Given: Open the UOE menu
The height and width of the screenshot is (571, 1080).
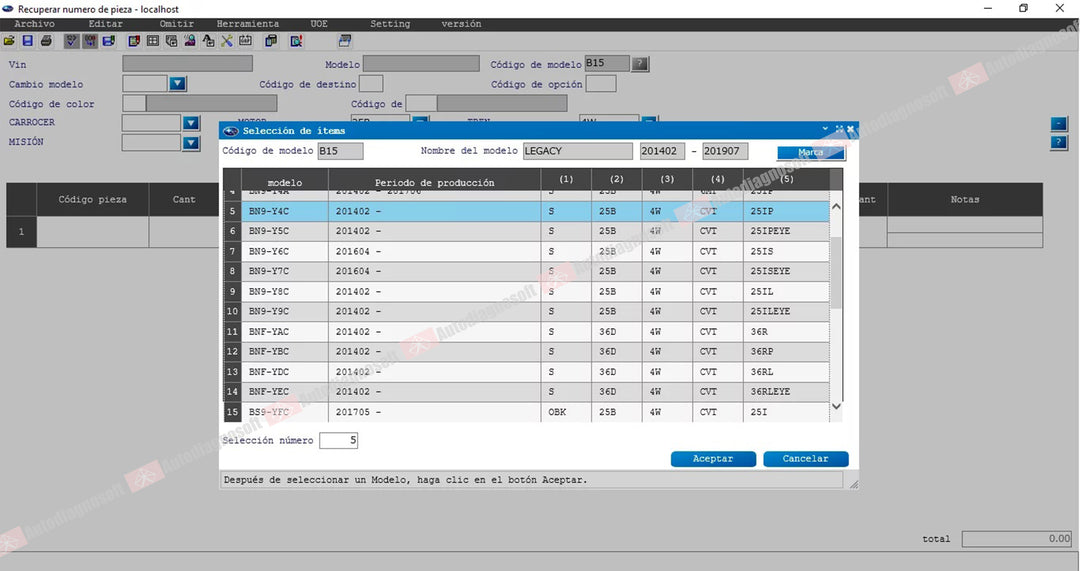Looking at the screenshot, I should (319, 23).
